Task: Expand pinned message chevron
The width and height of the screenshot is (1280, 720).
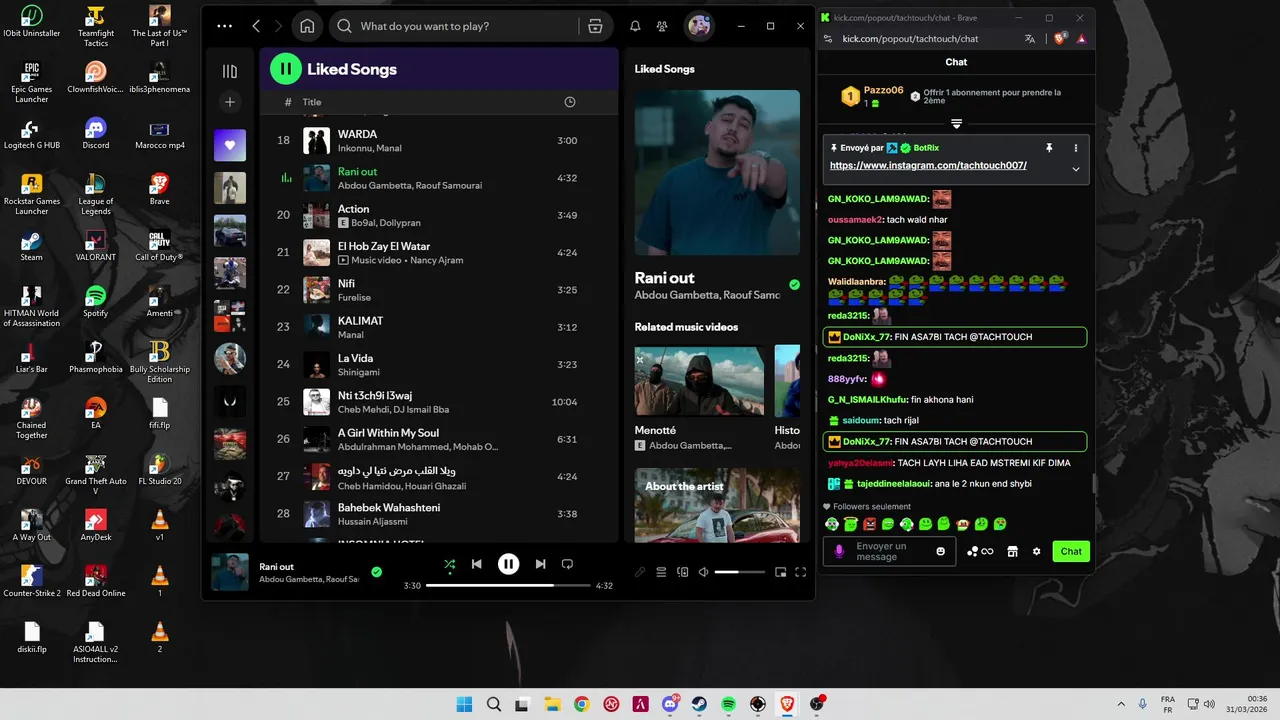Action: point(1076,169)
